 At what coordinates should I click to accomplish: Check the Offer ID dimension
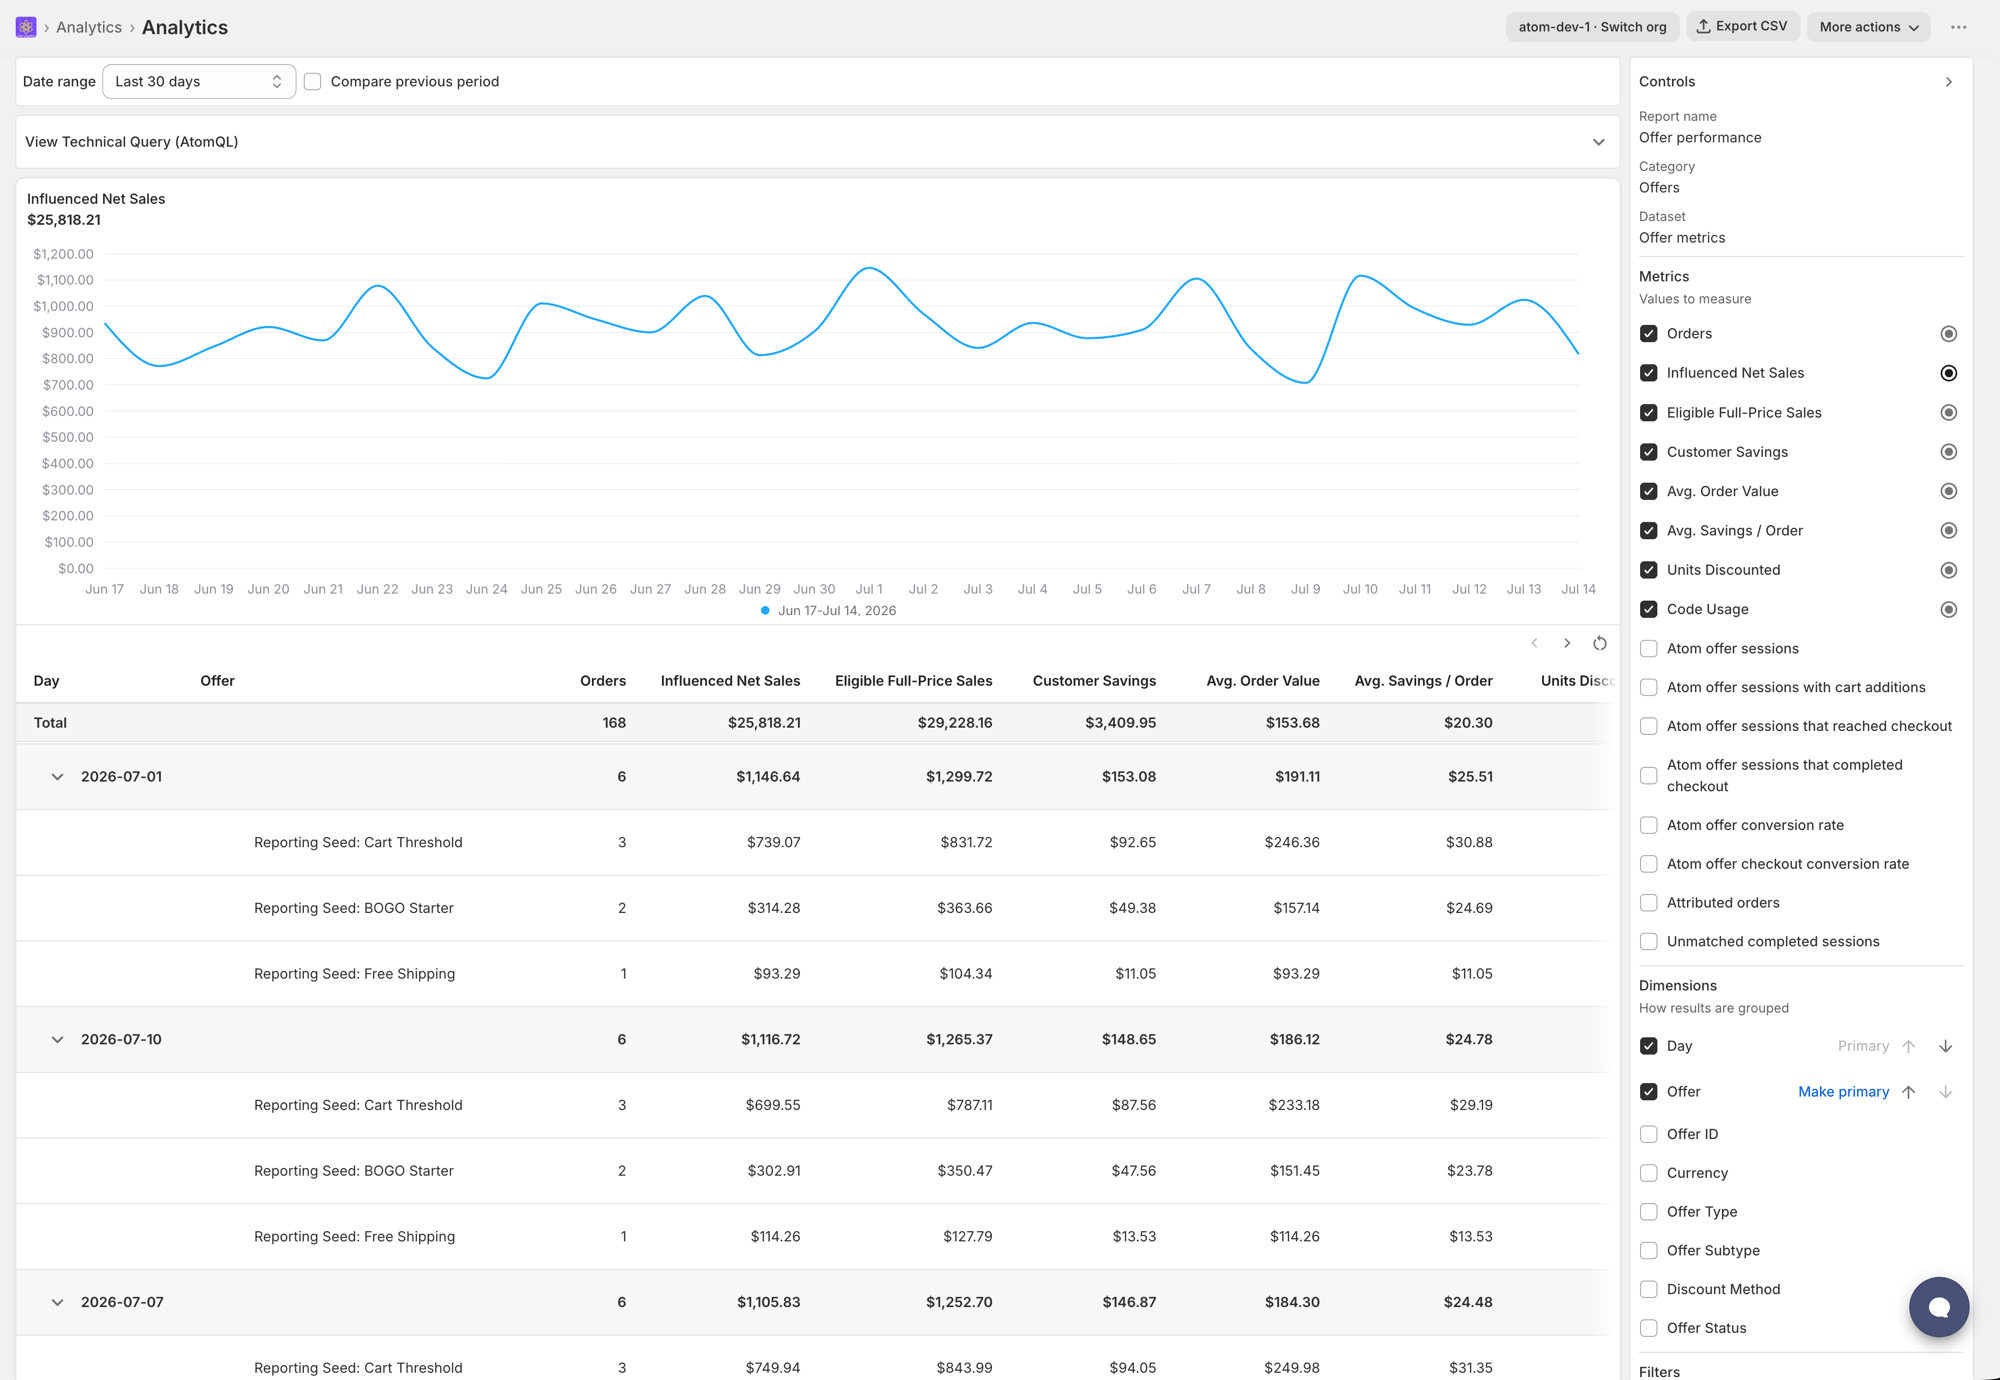point(1649,1134)
